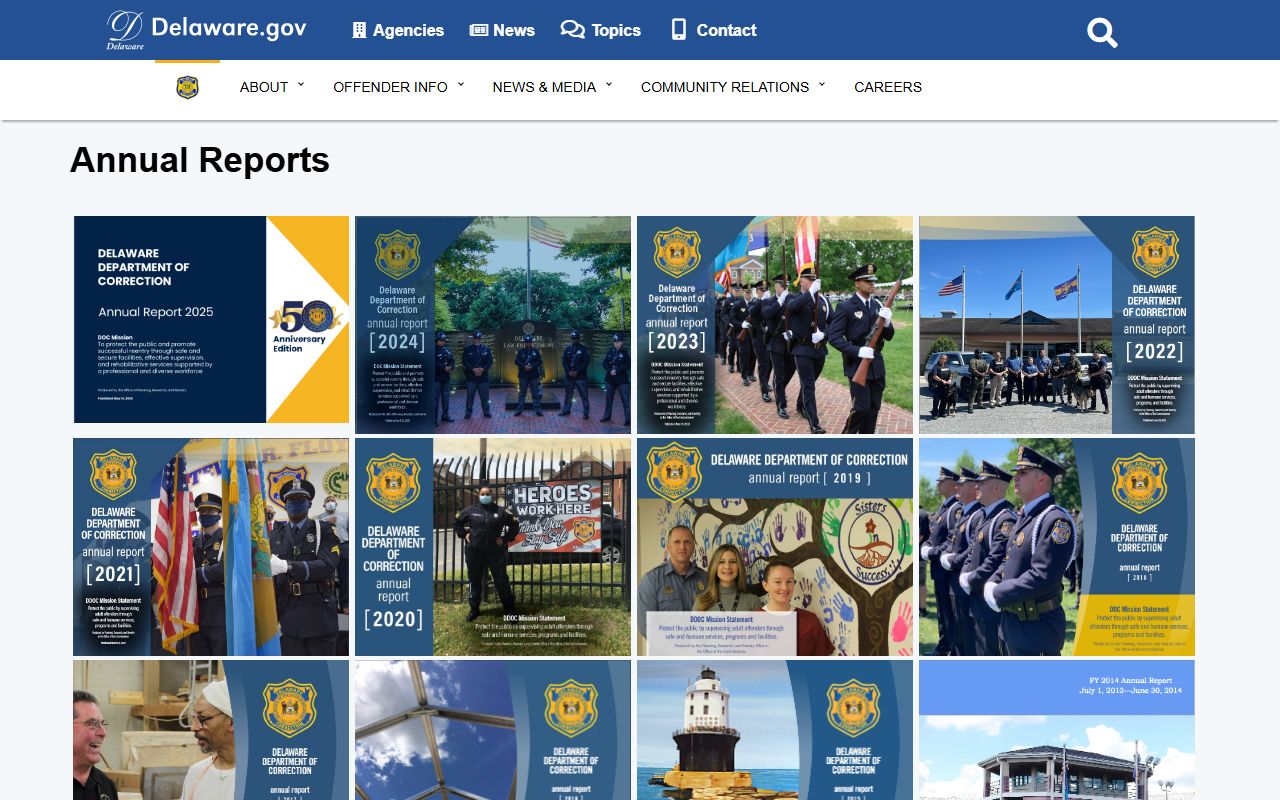Viewport: 1280px width, 800px height.
Task: Open the lighthouse annual report cover
Action: point(775,730)
